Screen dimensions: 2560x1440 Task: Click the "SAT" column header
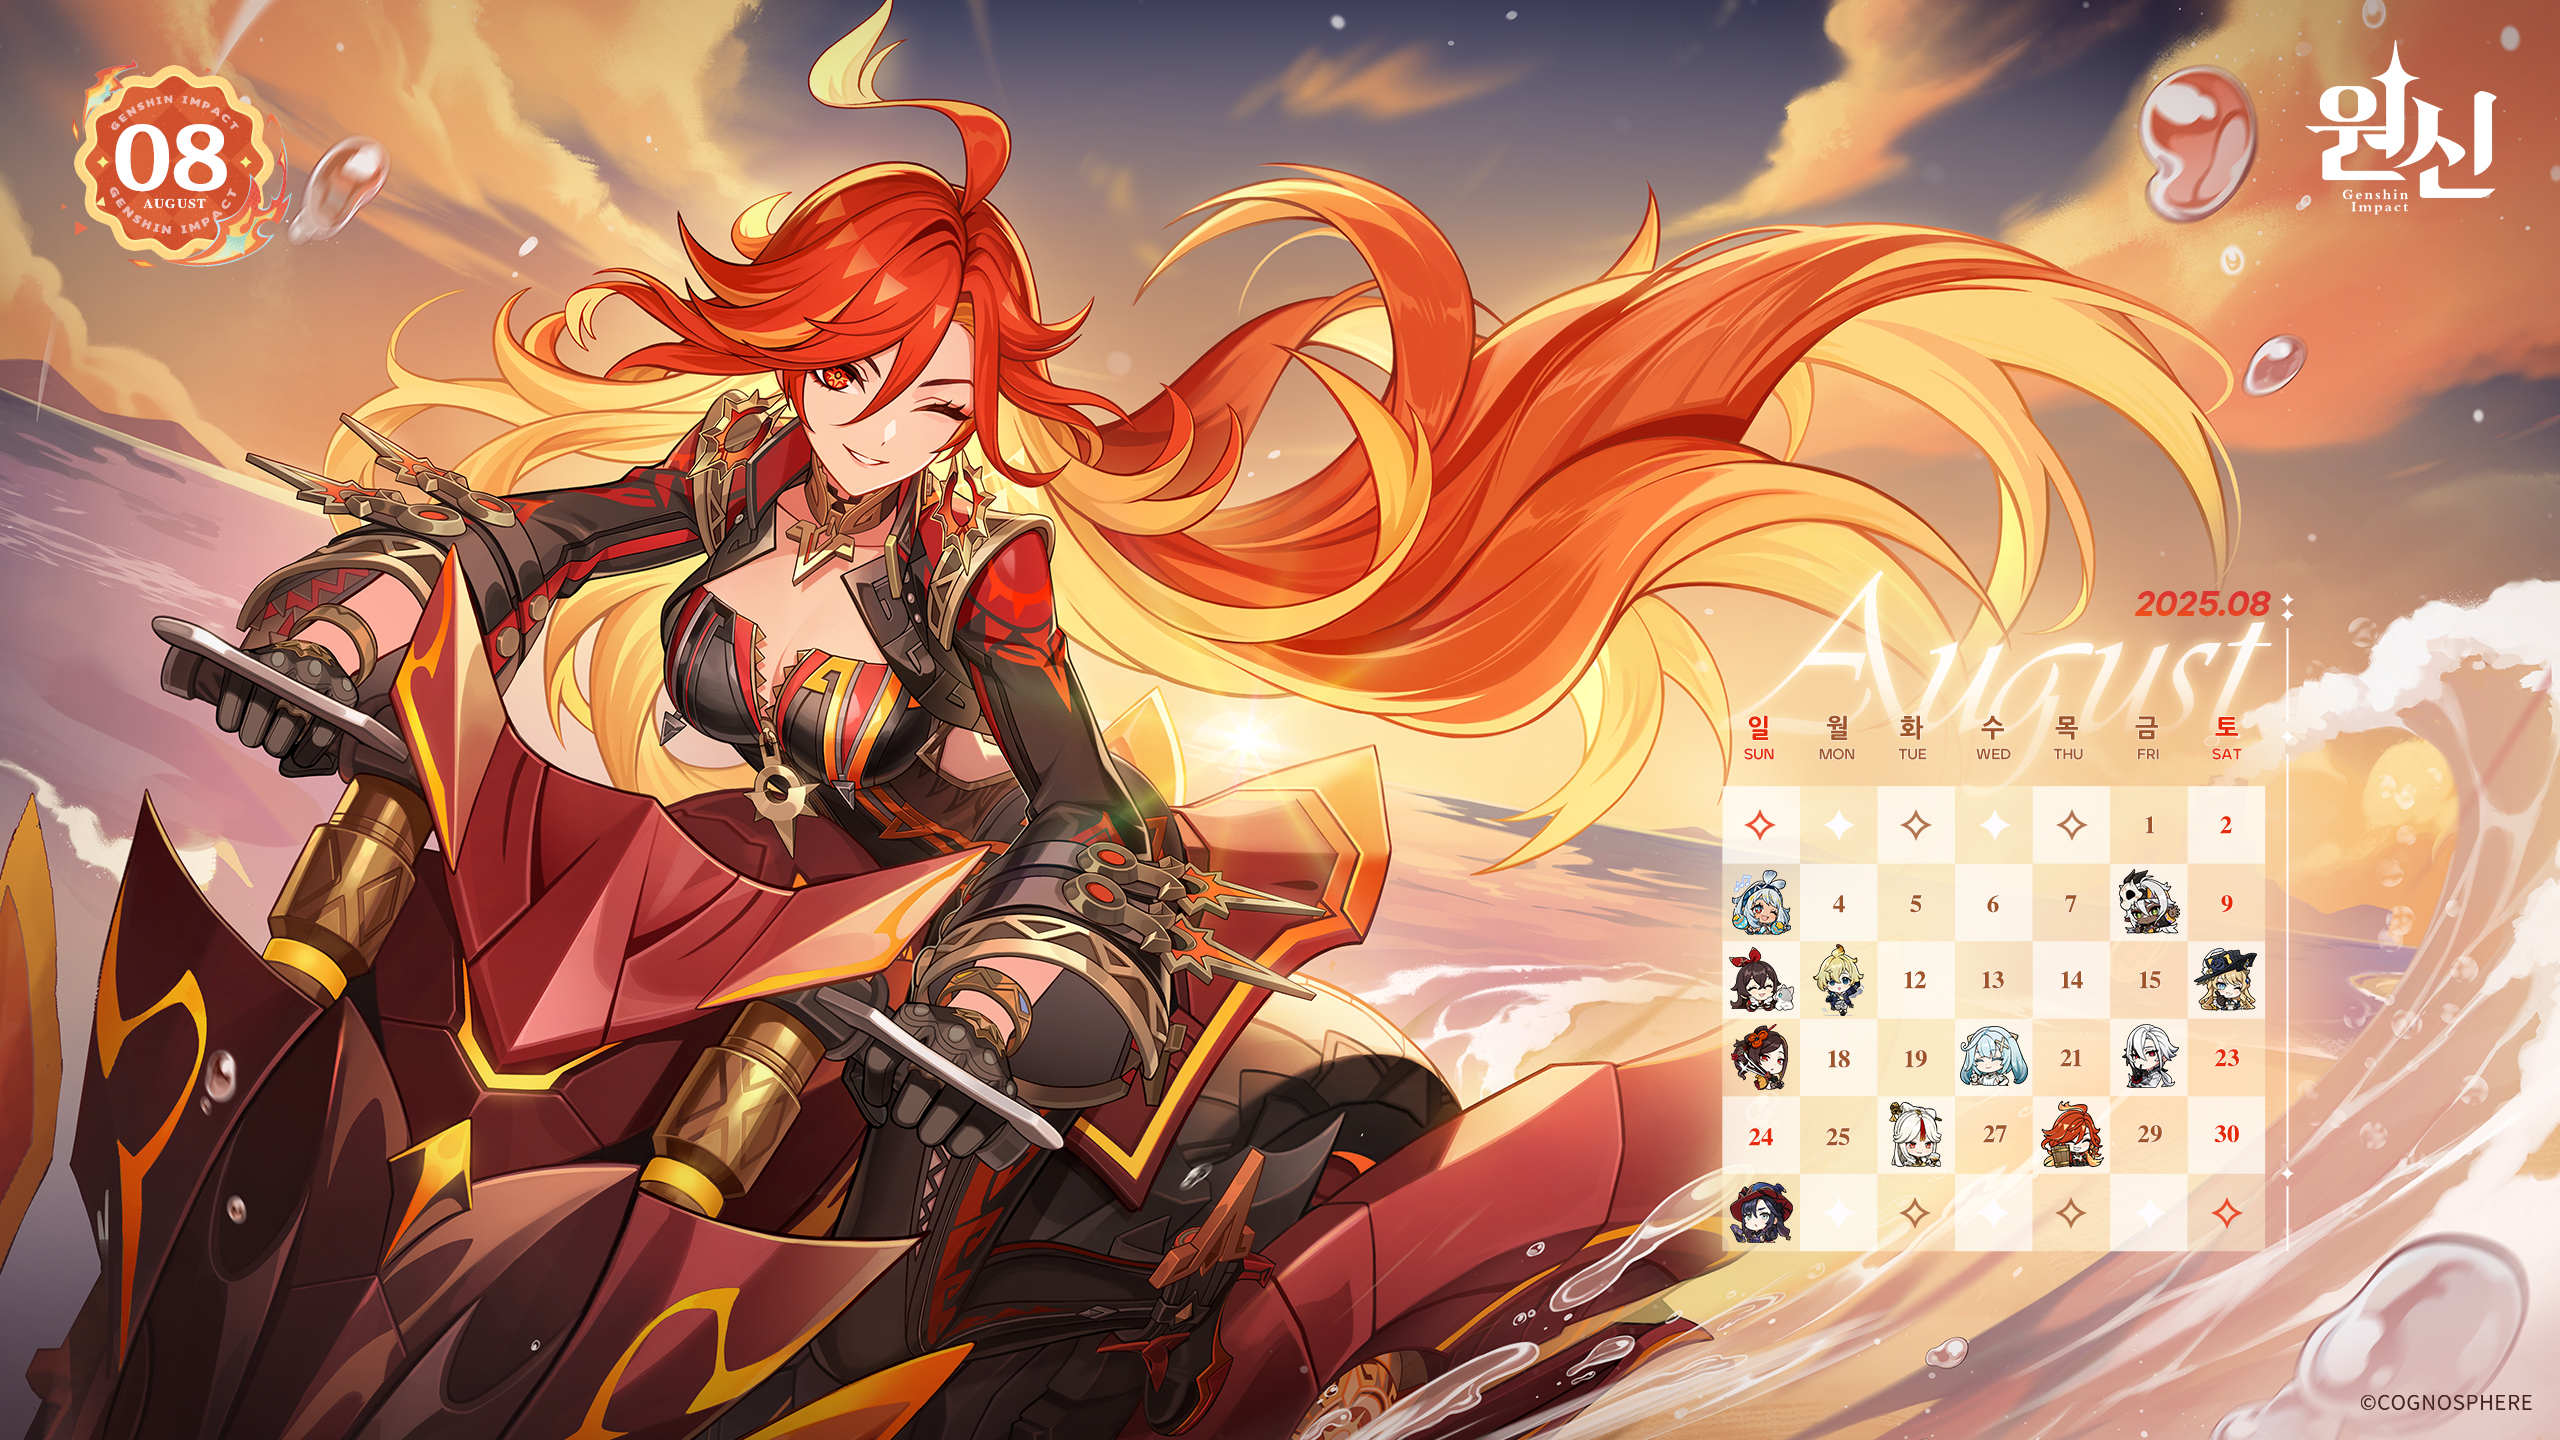tap(2226, 754)
